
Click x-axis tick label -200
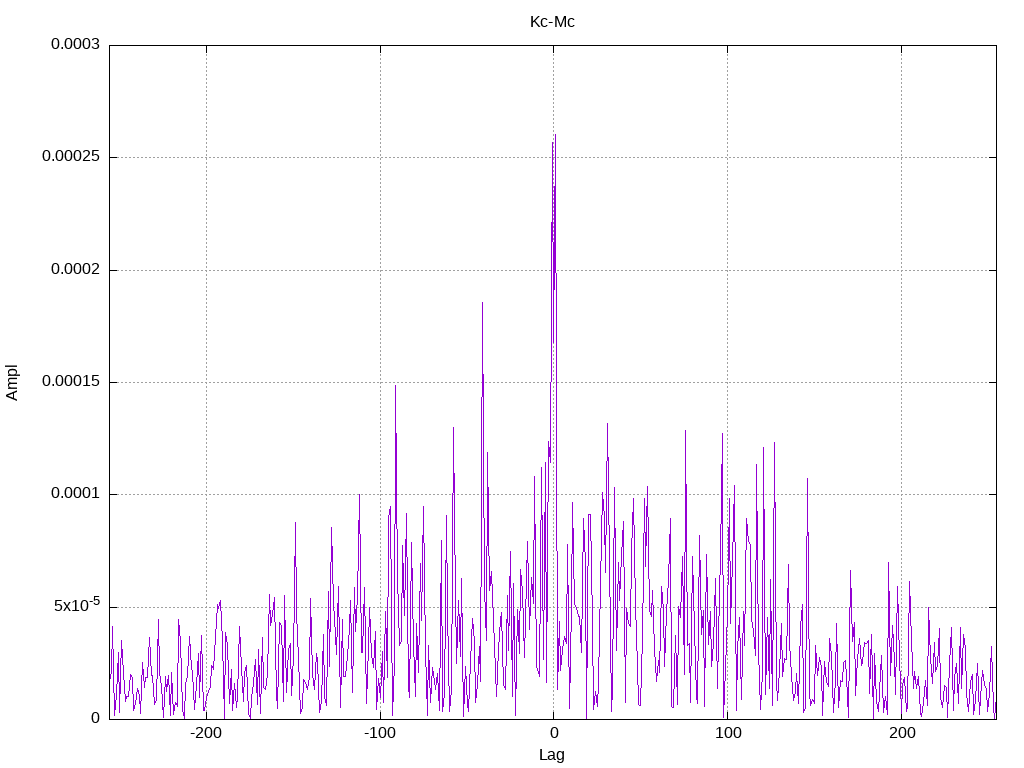pos(206,733)
